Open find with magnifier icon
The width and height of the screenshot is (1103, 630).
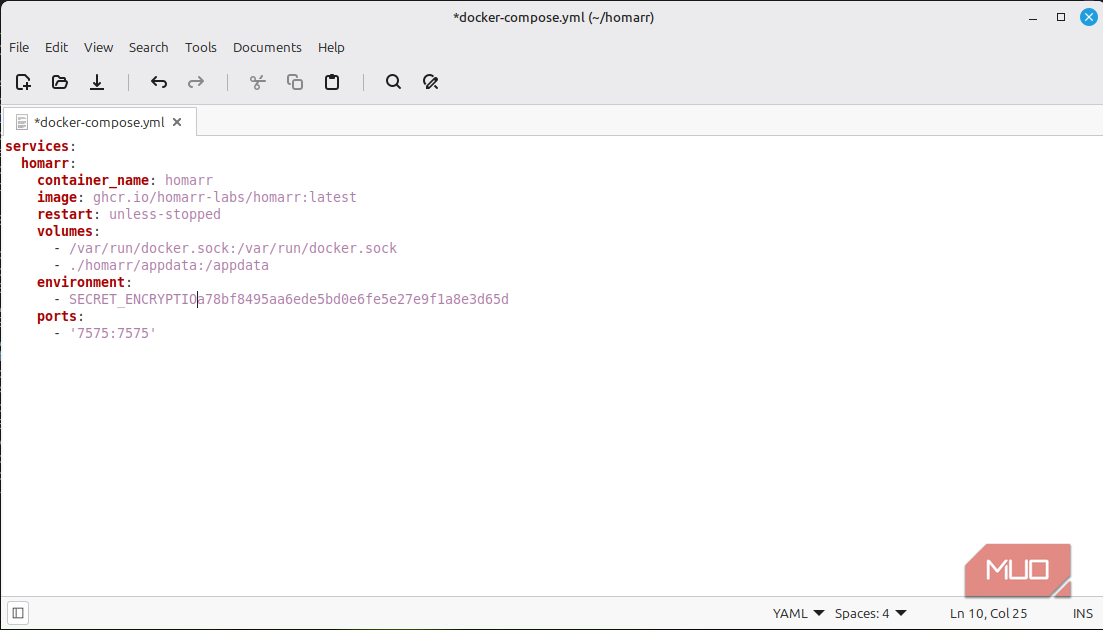click(393, 82)
